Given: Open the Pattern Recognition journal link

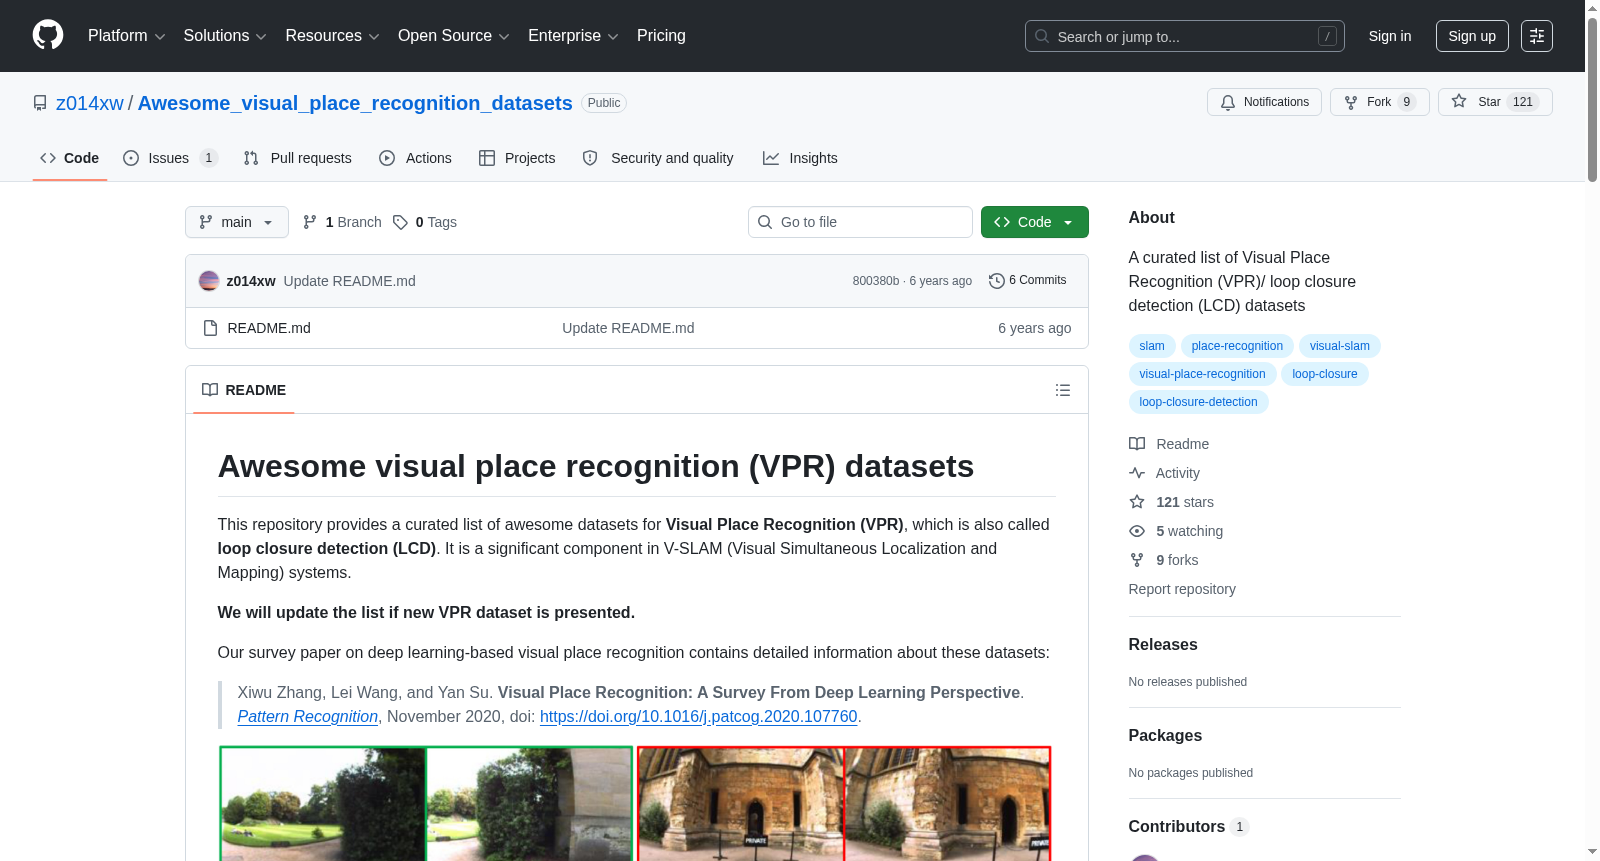Looking at the screenshot, I should click(308, 716).
